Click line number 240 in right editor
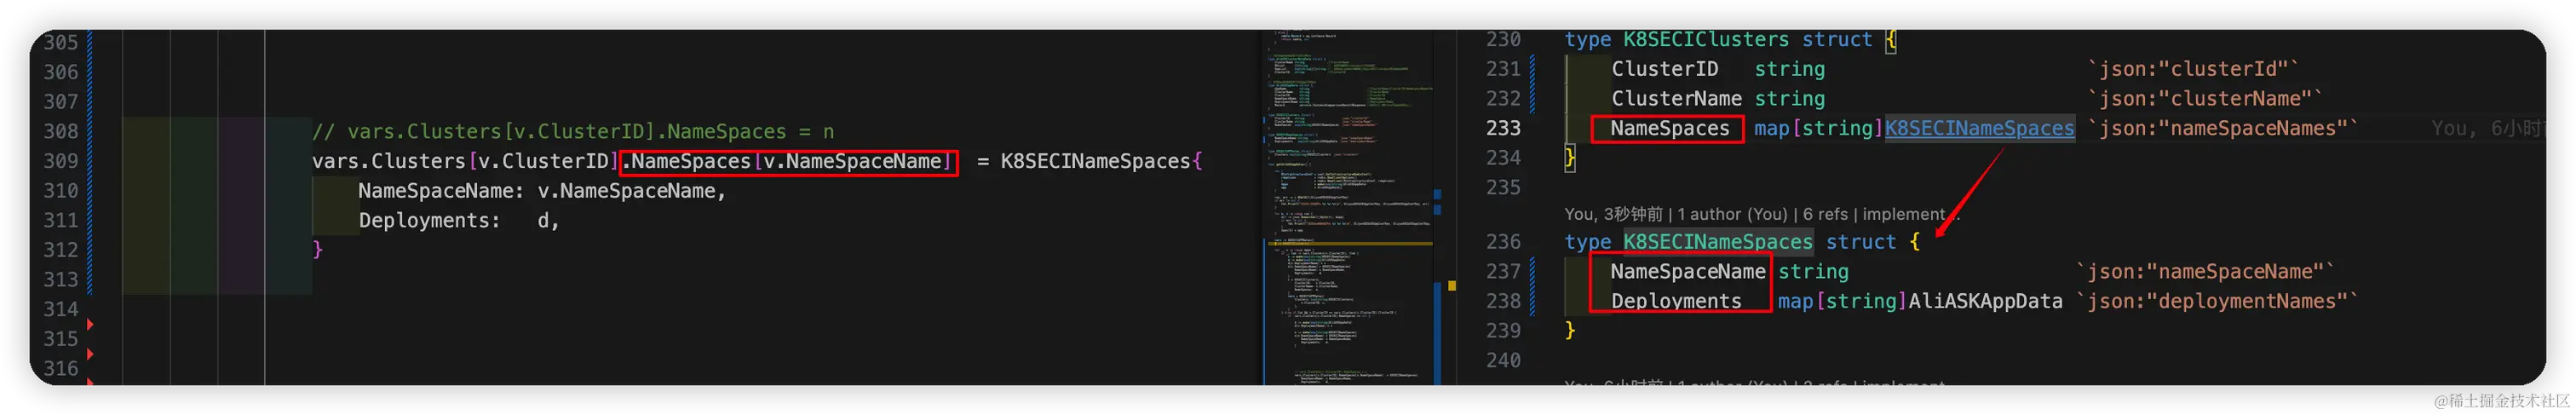The height and width of the screenshot is (415, 2576). (1503, 360)
